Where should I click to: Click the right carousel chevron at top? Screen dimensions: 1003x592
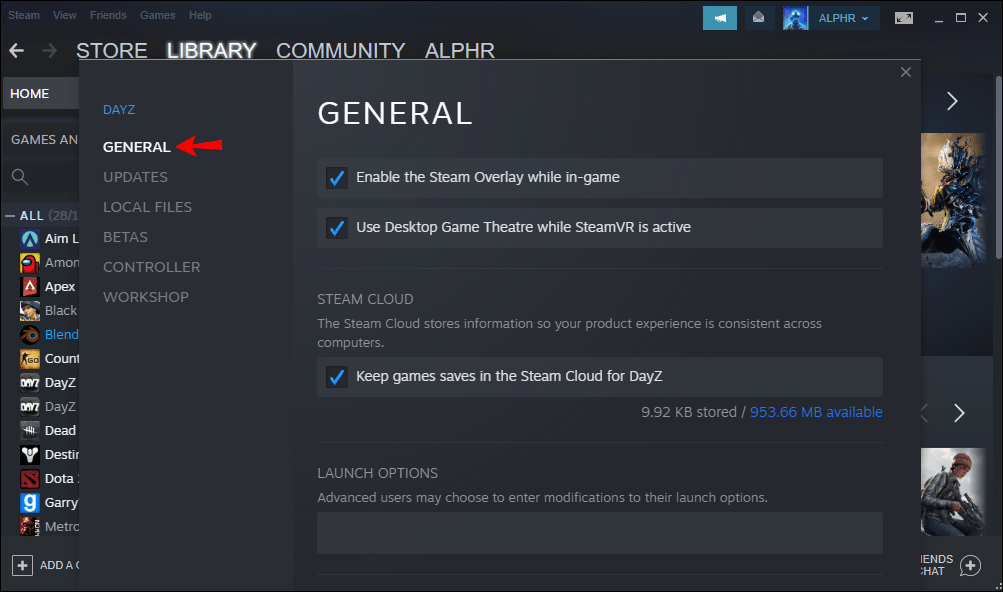[x=952, y=101]
